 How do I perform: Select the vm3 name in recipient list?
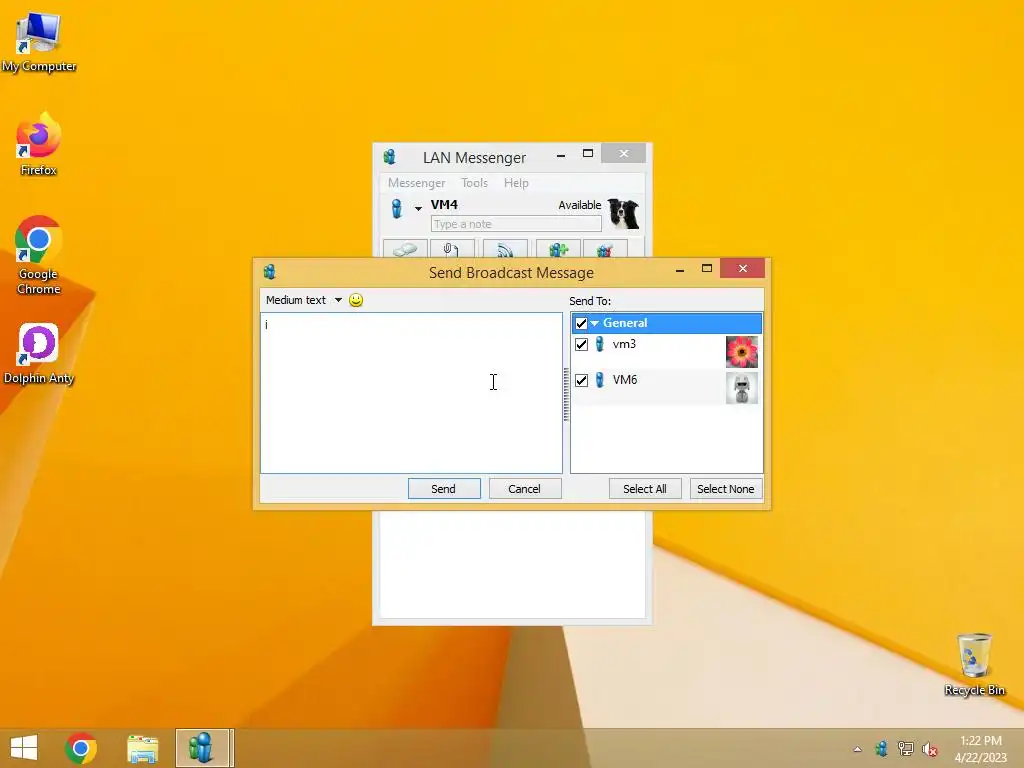pyautogui.click(x=624, y=344)
